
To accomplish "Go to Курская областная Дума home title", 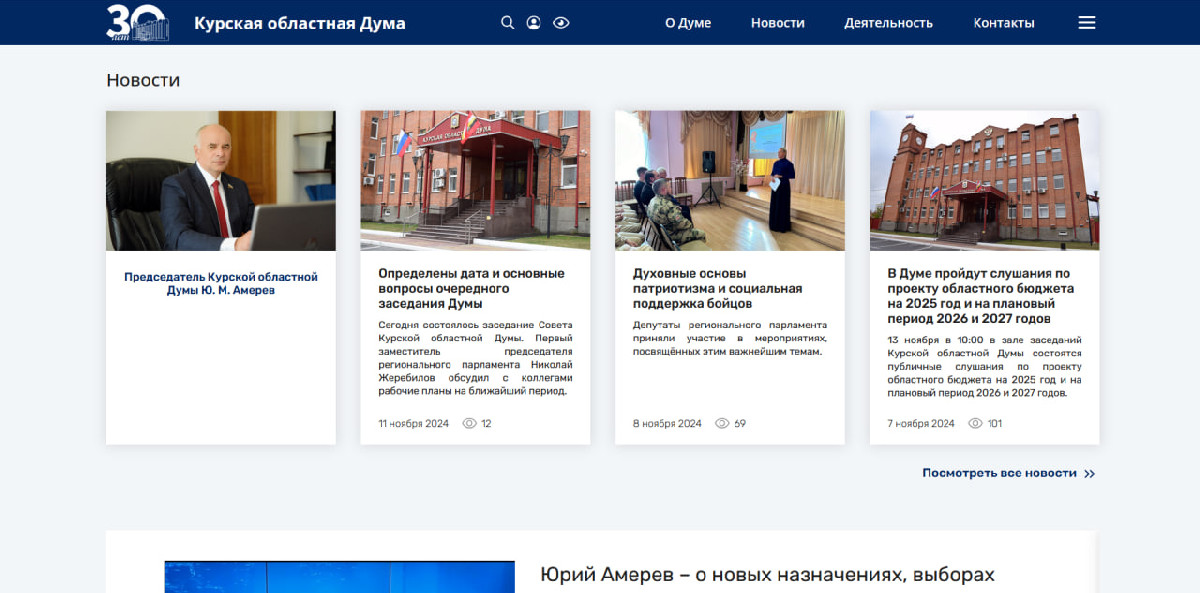I will [x=300, y=23].
